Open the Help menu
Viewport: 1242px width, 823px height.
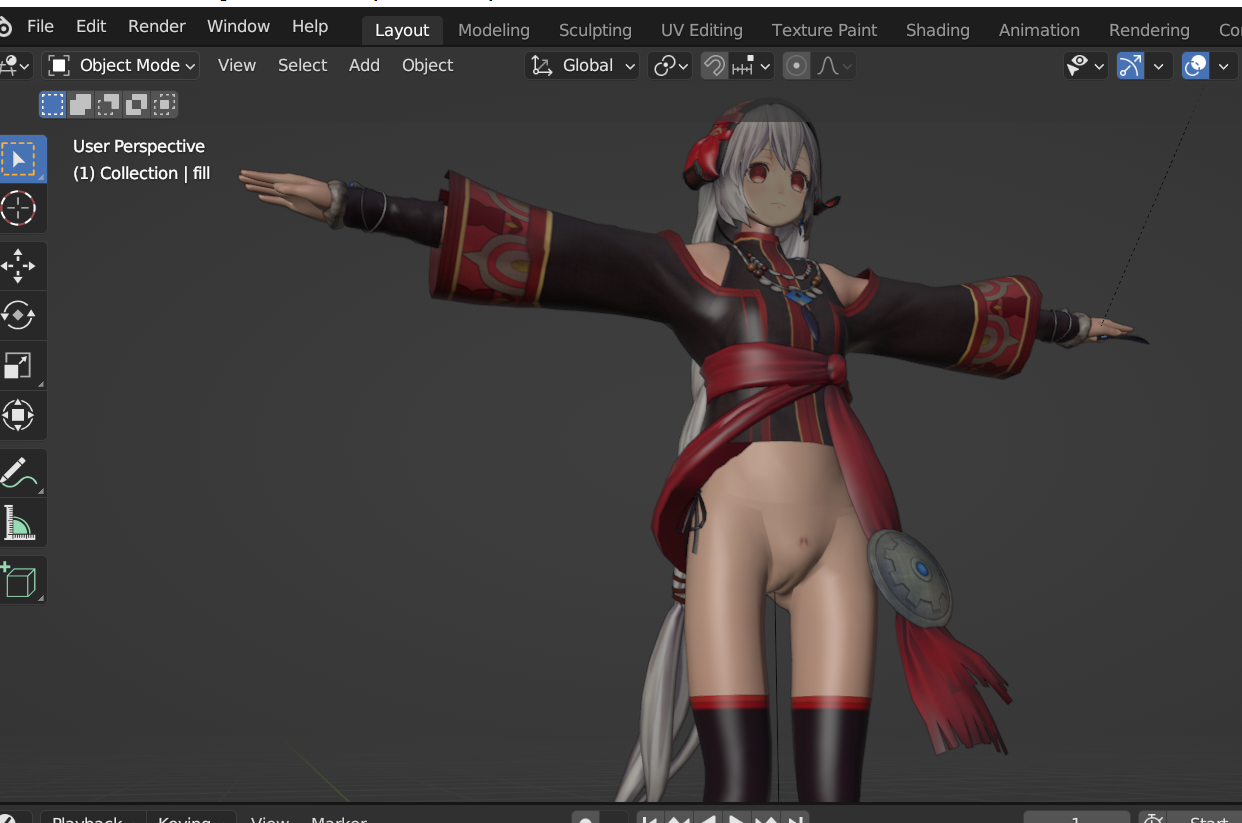click(310, 27)
